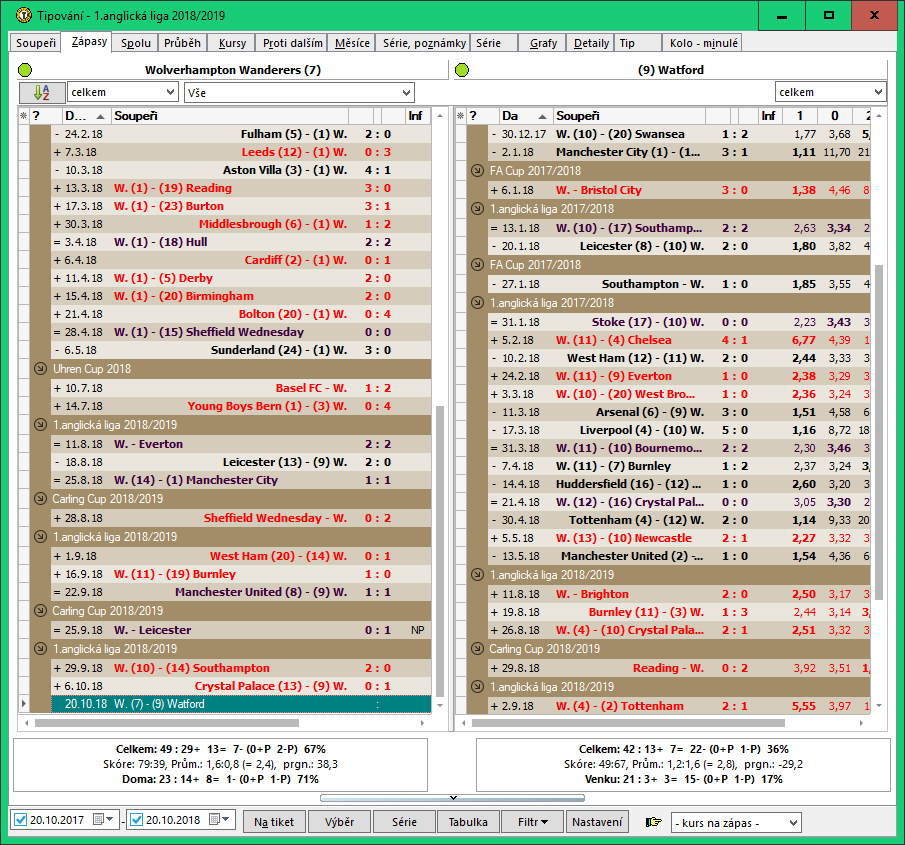
Task: Collapse FA Cup group above Bristol City
Action: coord(477,170)
